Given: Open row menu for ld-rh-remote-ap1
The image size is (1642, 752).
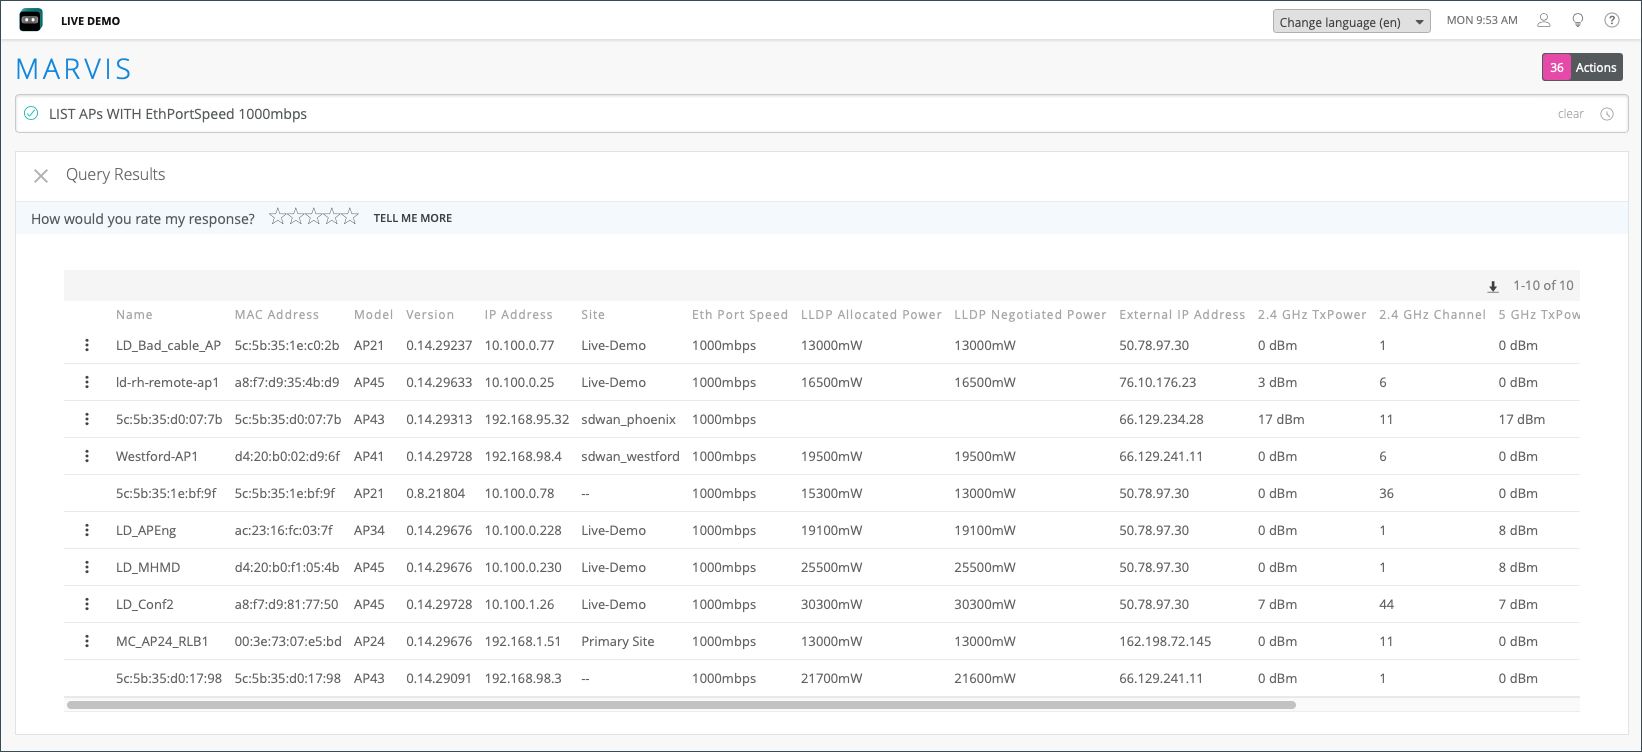Looking at the screenshot, I should (87, 382).
